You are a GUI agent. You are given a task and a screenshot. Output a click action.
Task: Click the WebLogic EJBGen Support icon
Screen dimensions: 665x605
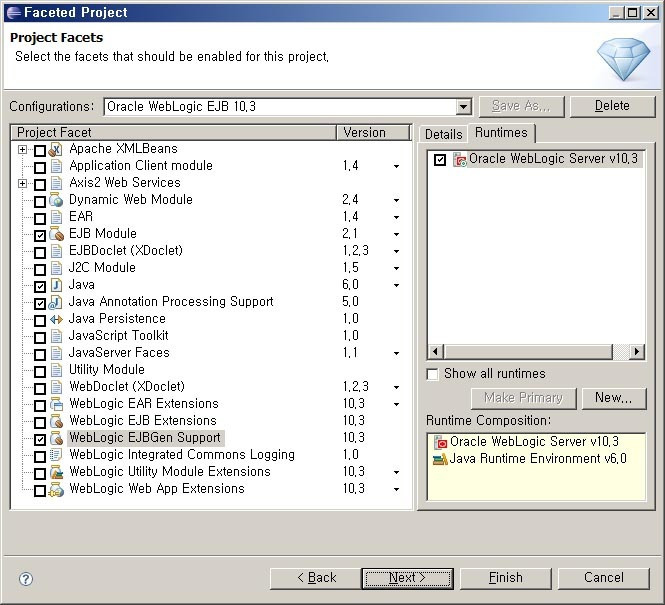(x=56, y=438)
